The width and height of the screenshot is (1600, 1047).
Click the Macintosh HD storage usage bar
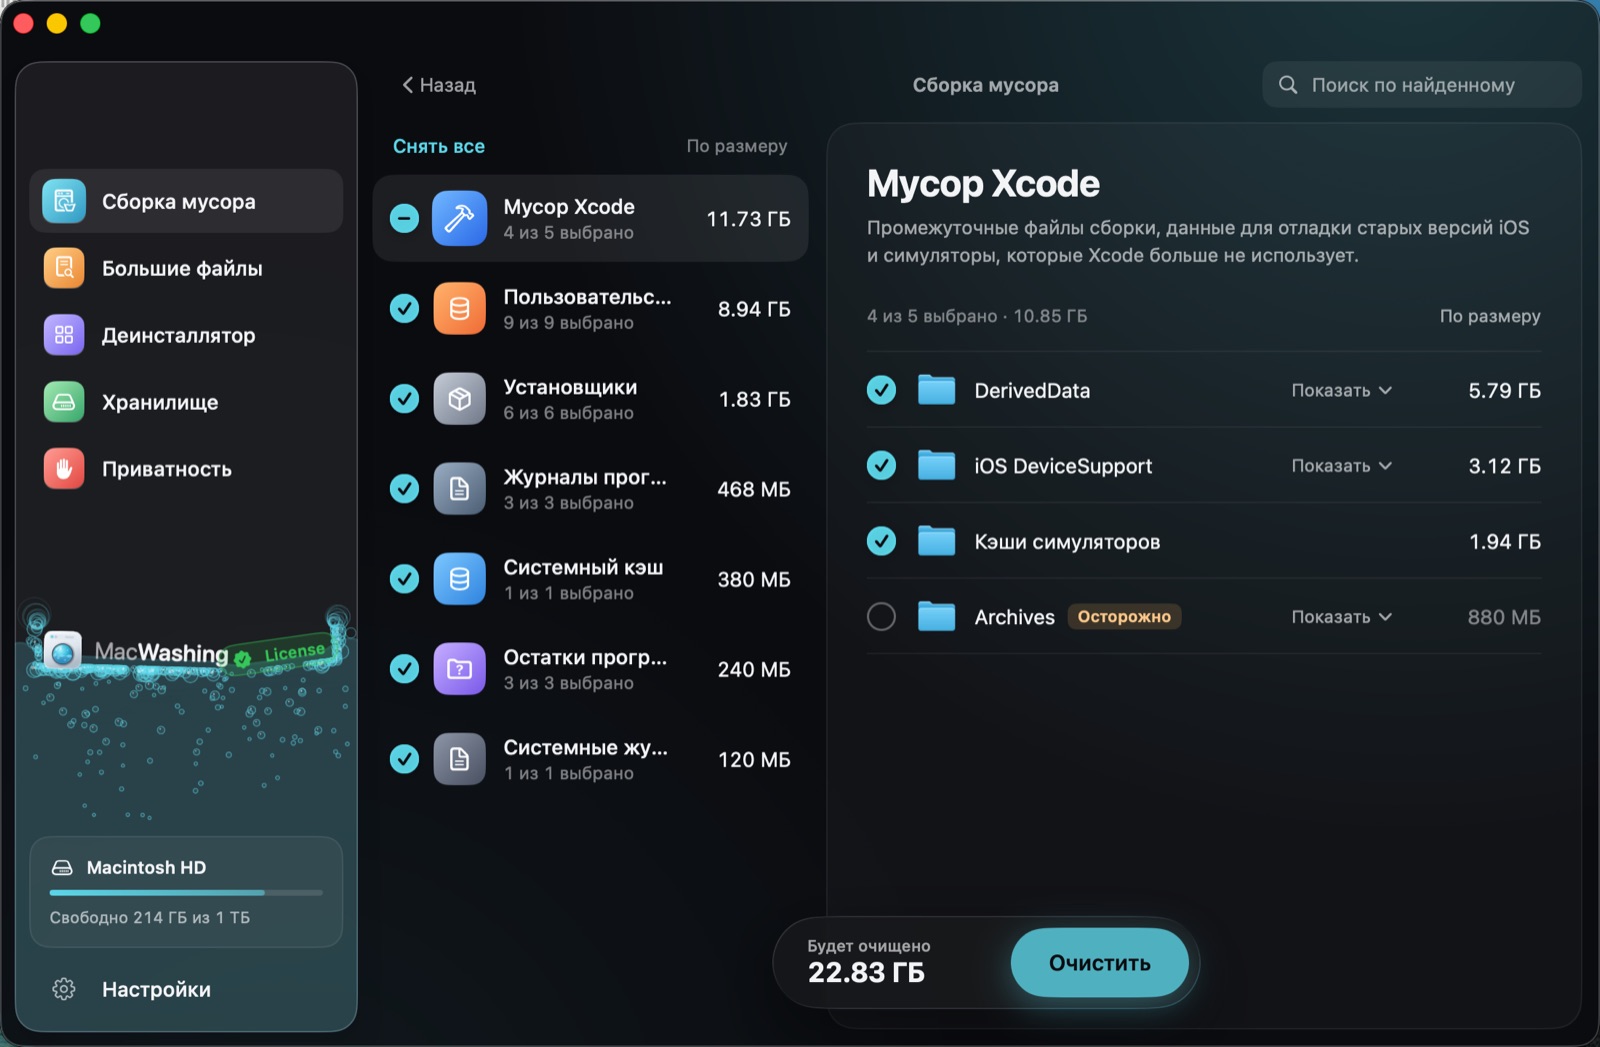pos(186,892)
